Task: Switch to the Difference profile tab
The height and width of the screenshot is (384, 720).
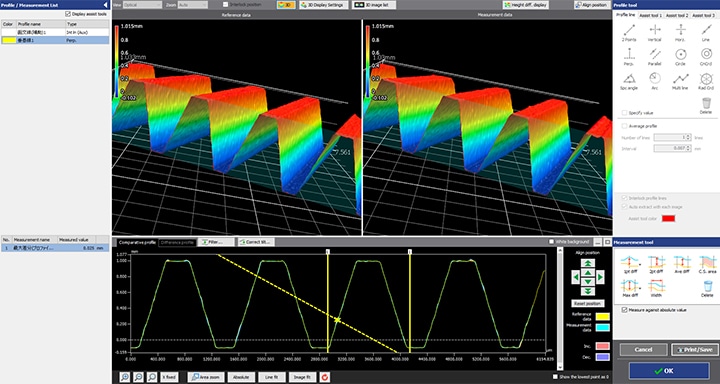Action: (x=177, y=242)
